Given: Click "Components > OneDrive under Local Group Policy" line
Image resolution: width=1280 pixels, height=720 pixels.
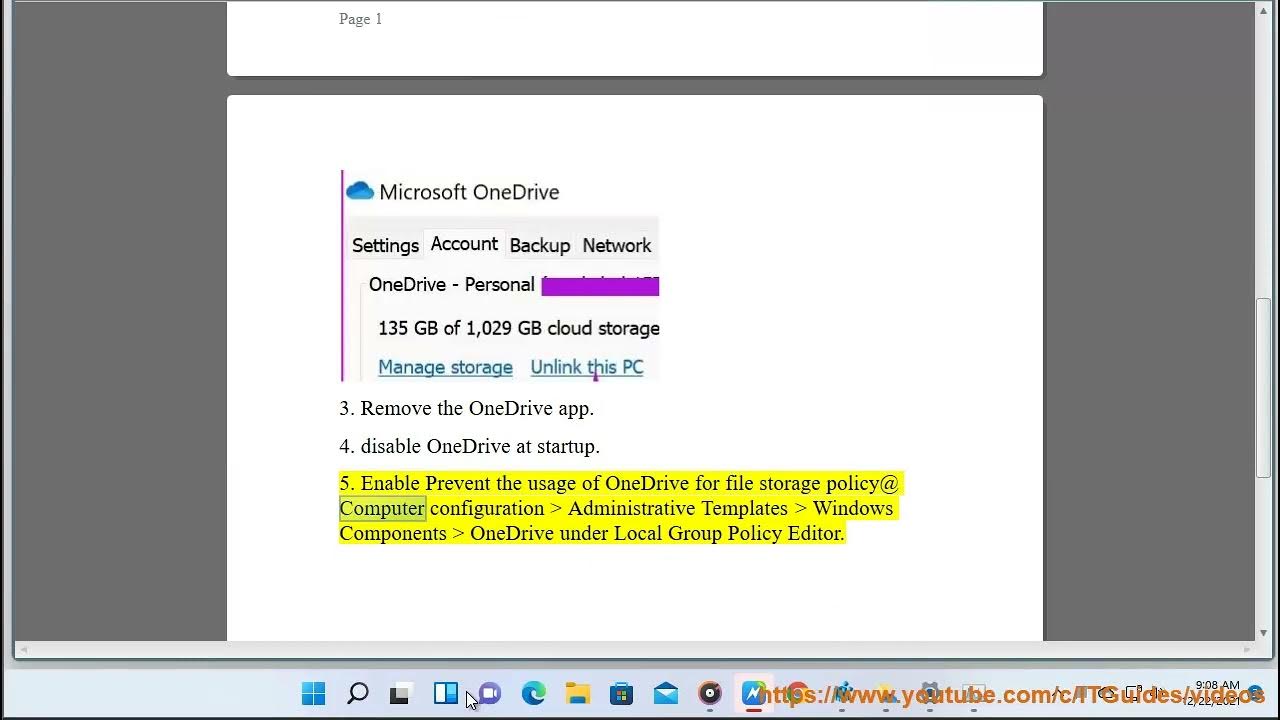Looking at the screenshot, I should (x=592, y=533).
